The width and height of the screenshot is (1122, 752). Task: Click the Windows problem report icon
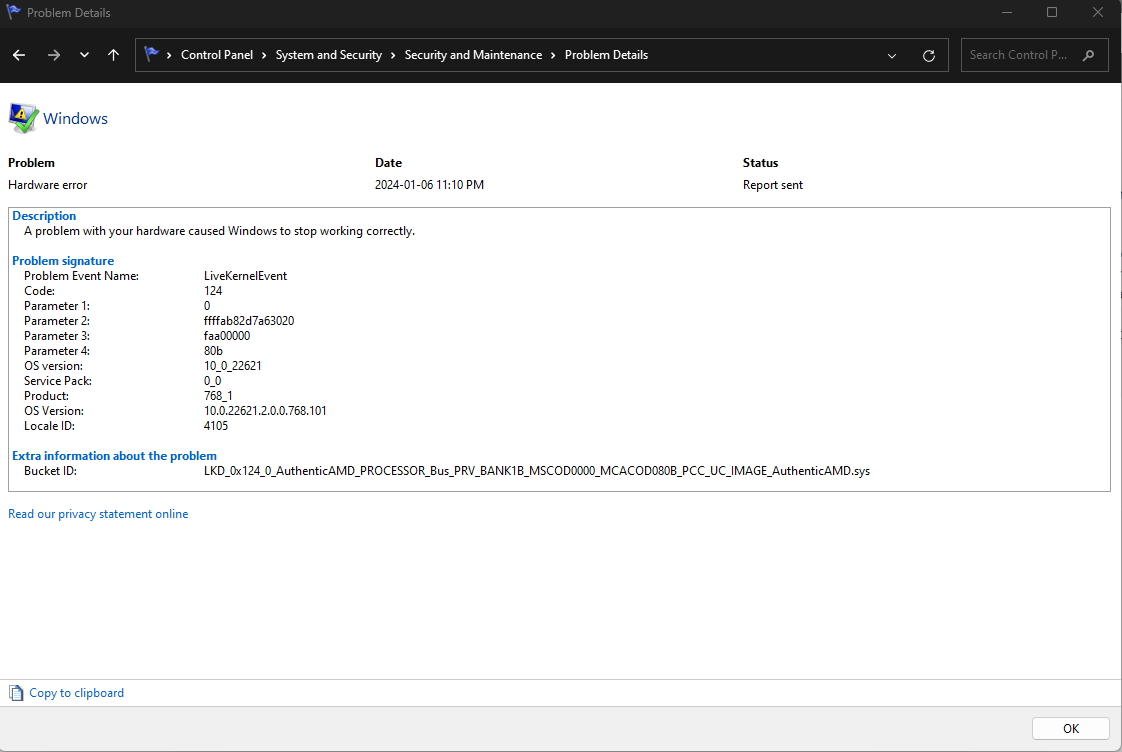click(23, 118)
